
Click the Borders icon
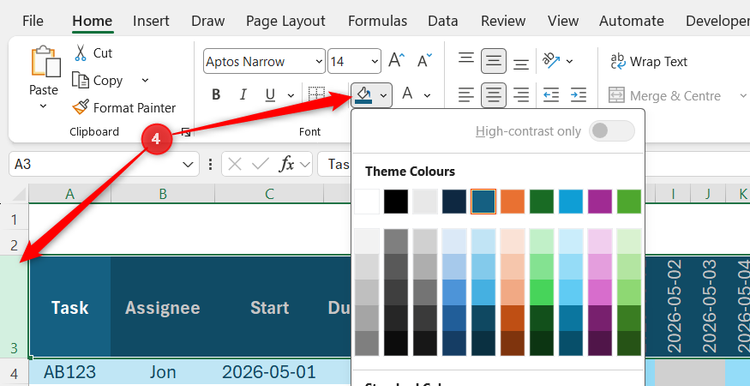coord(316,95)
